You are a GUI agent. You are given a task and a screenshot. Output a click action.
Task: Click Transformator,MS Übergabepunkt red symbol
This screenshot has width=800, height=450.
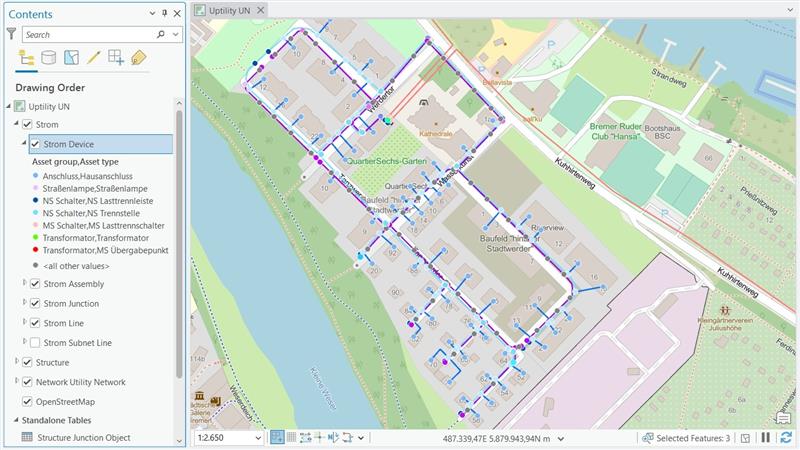click(35, 249)
